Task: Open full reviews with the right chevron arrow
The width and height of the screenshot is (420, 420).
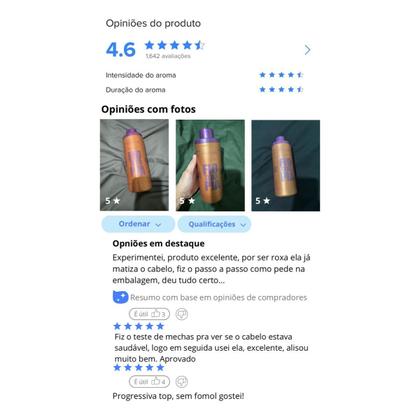Action: click(307, 50)
